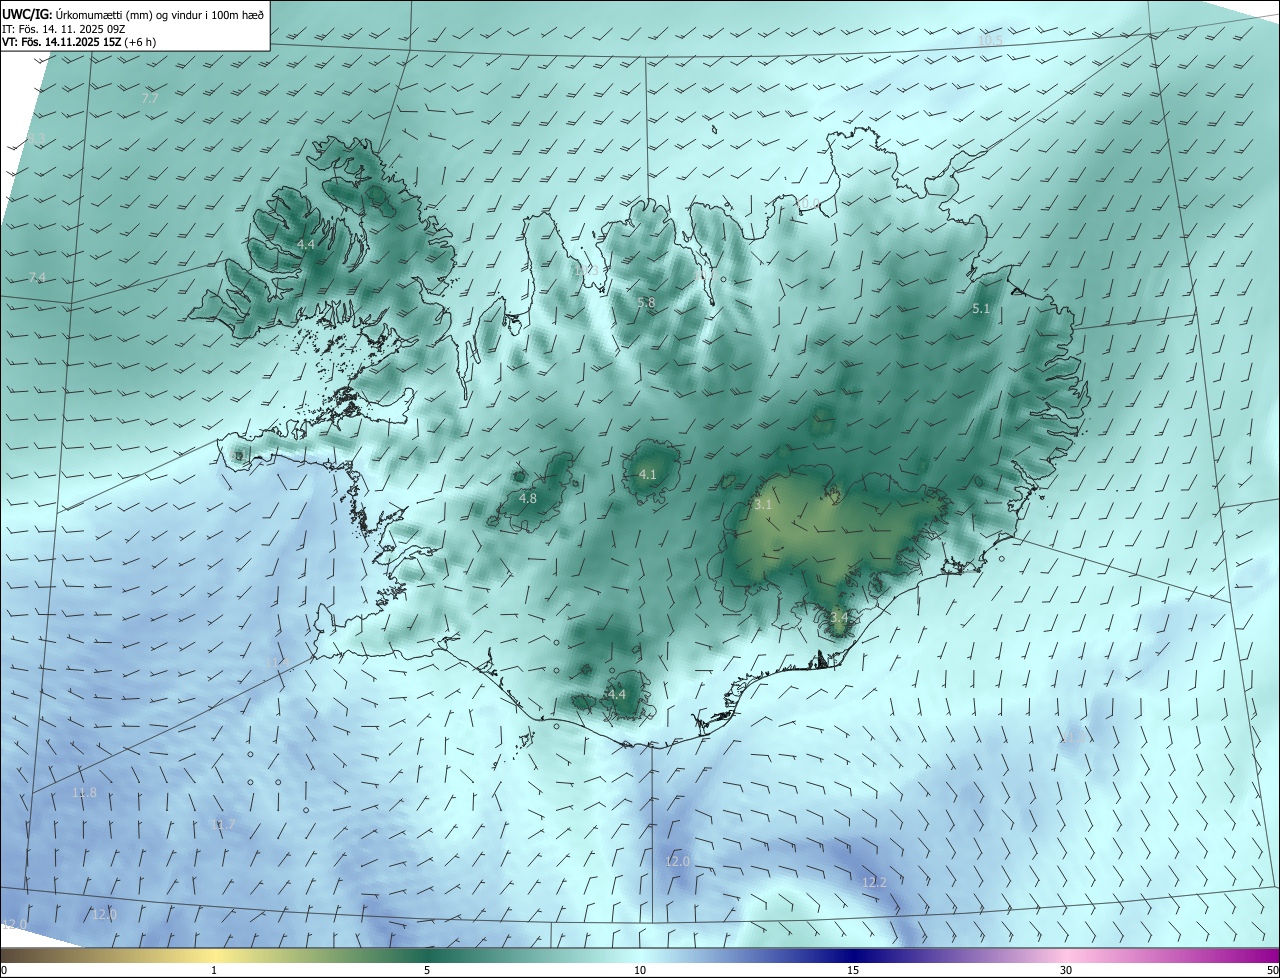Click the '12.2' value label over the ocean
Screen dimensions: 1280x978
pyautogui.click(x=874, y=882)
